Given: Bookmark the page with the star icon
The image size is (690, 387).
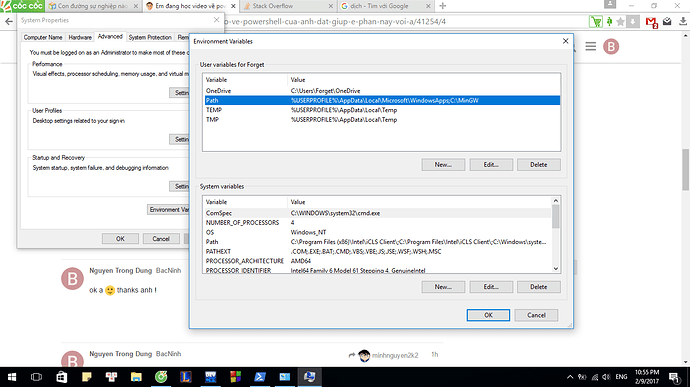Looking at the screenshot, I should [x=620, y=22].
